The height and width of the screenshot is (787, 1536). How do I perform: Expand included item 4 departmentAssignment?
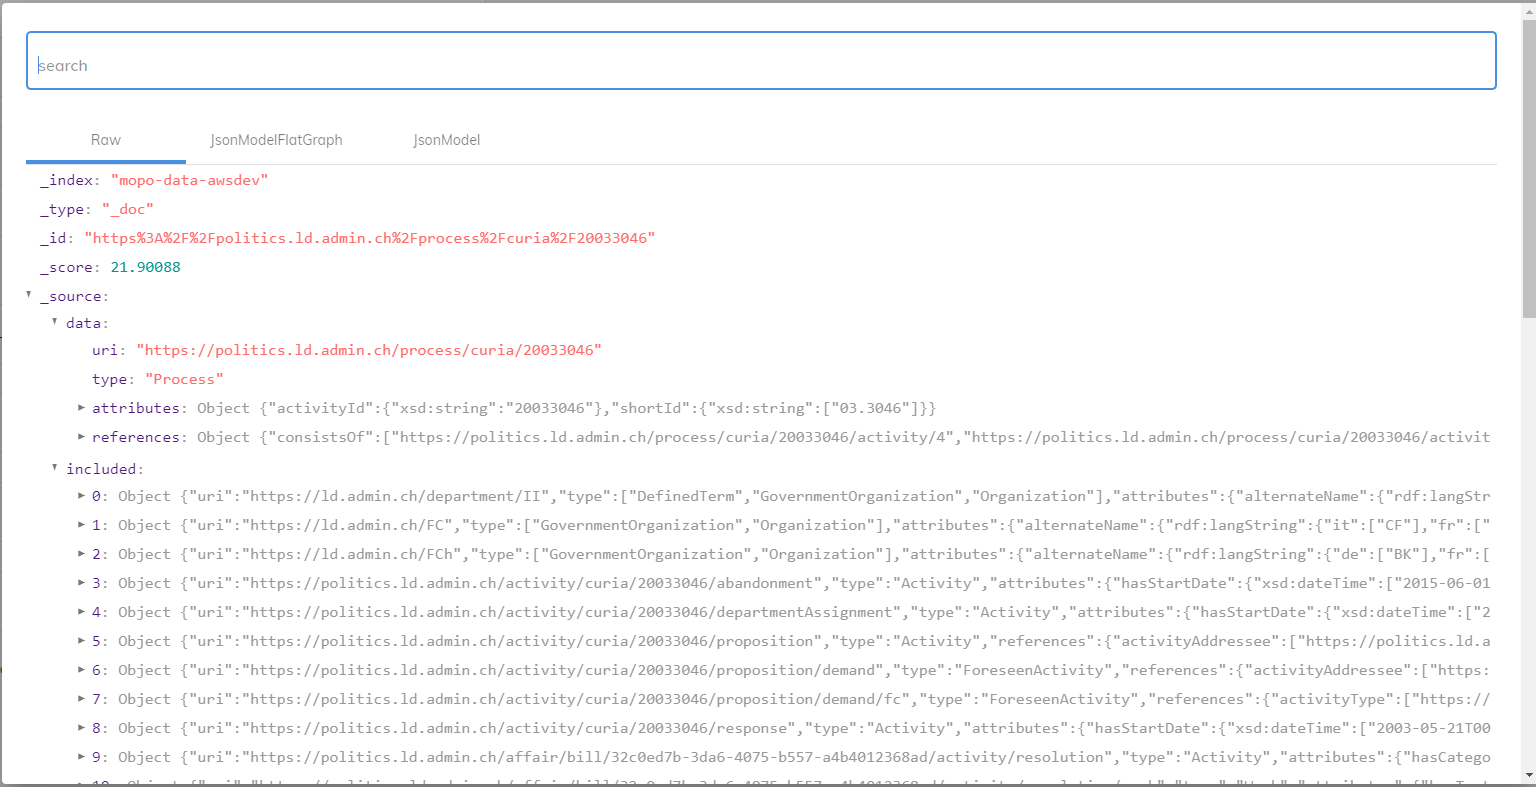[81, 612]
